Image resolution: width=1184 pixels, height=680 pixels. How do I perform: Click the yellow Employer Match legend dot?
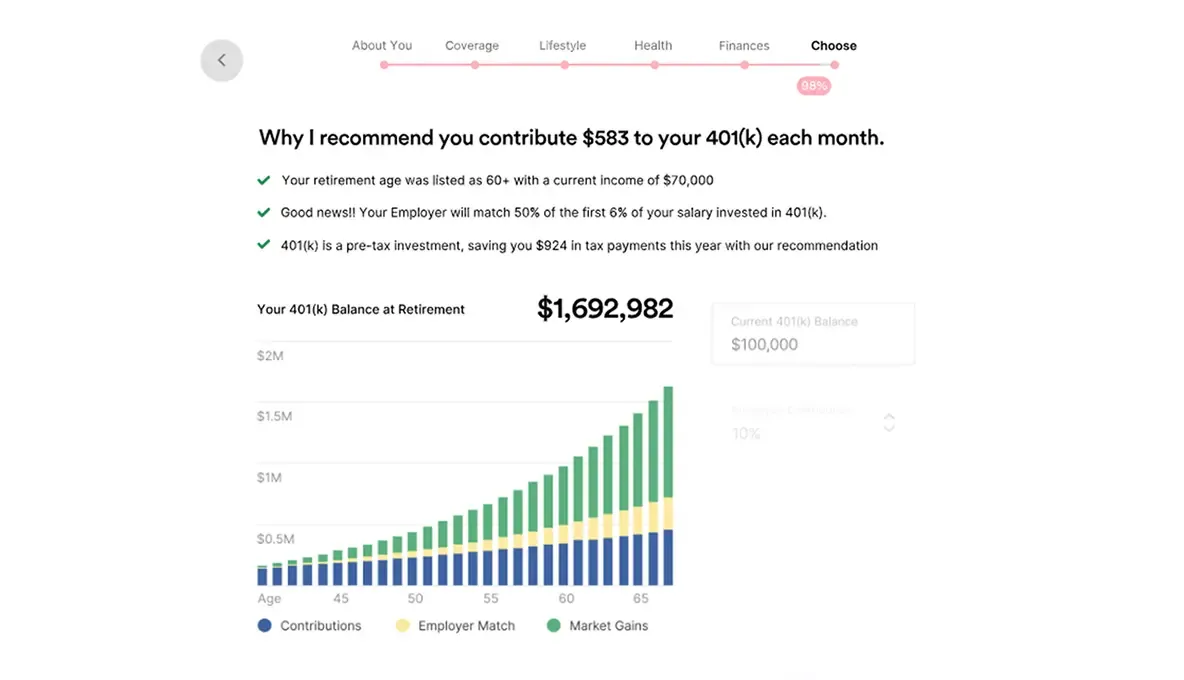(402, 626)
